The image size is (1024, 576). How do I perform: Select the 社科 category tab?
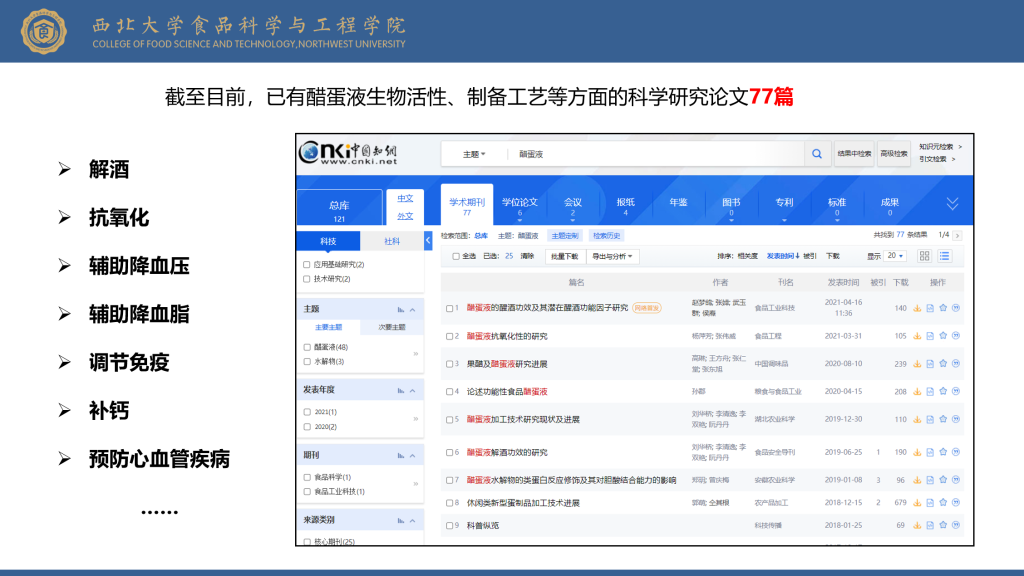[x=391, y=241]
